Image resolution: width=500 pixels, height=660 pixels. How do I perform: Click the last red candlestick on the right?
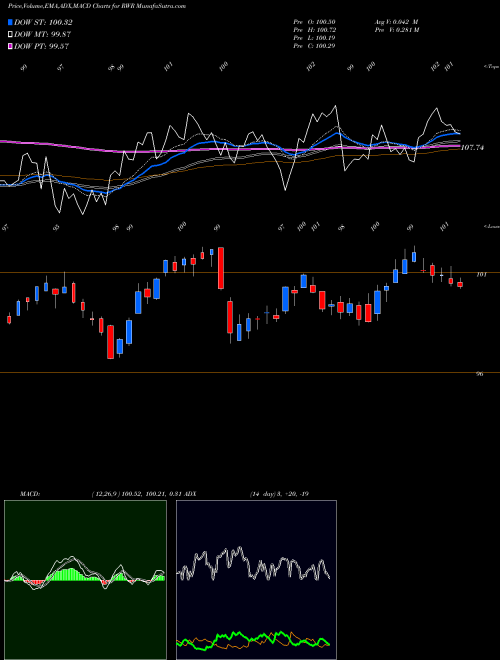click(x=460, y=284)
